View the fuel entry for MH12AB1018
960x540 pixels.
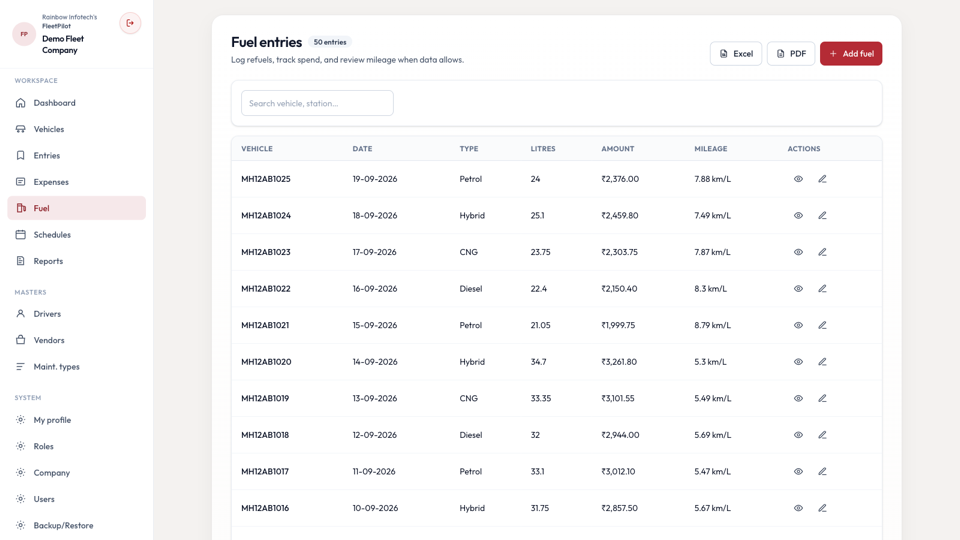[x=798, y=435]
